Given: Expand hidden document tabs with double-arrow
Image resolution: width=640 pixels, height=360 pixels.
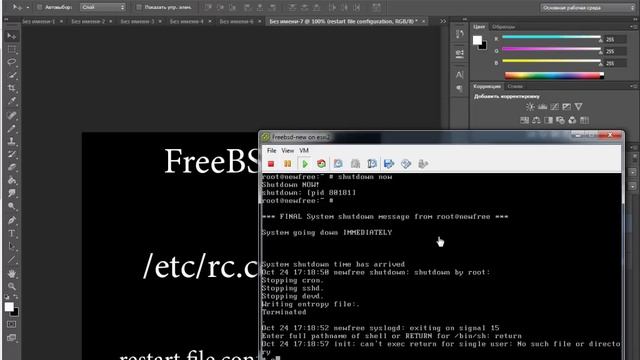Looking at the screenshot, I should (x=443, y=21).
